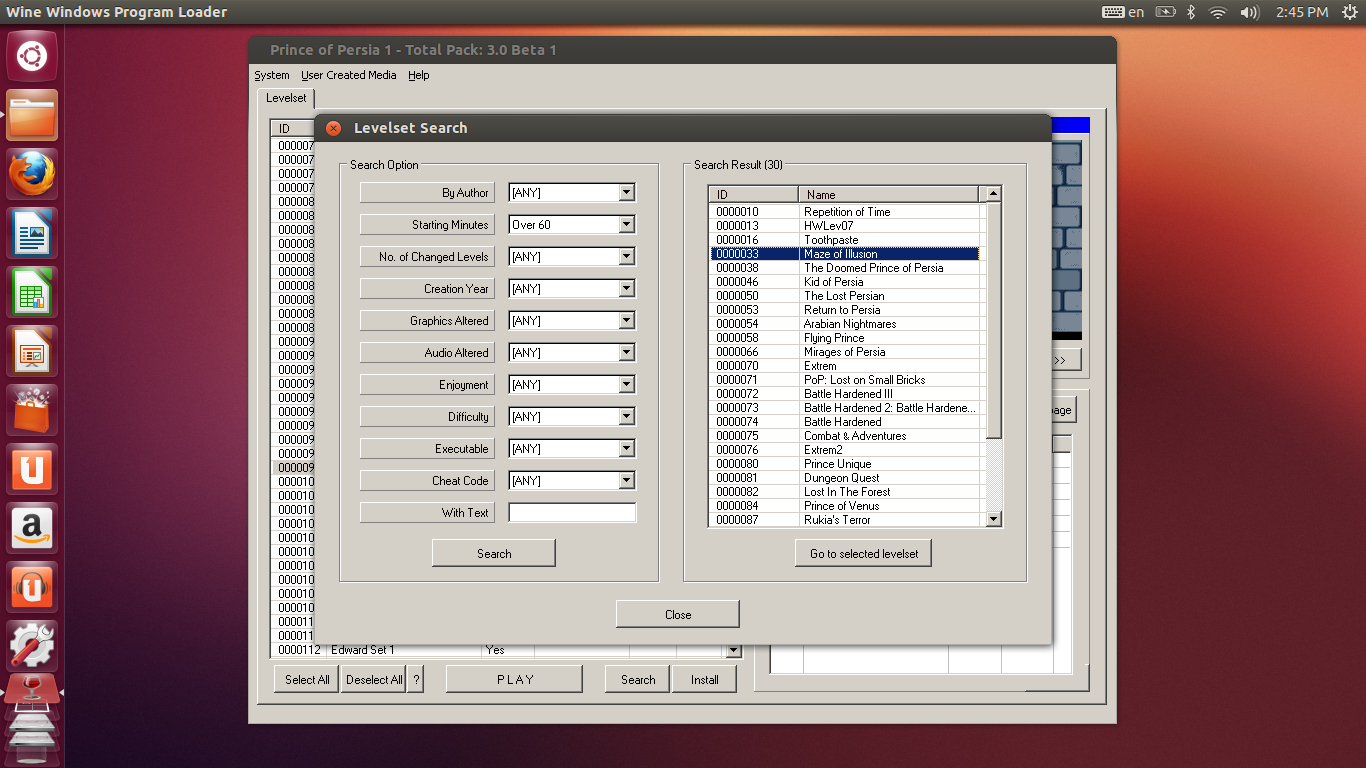Expand Creation Year dropdown

(x=626, y=289)
